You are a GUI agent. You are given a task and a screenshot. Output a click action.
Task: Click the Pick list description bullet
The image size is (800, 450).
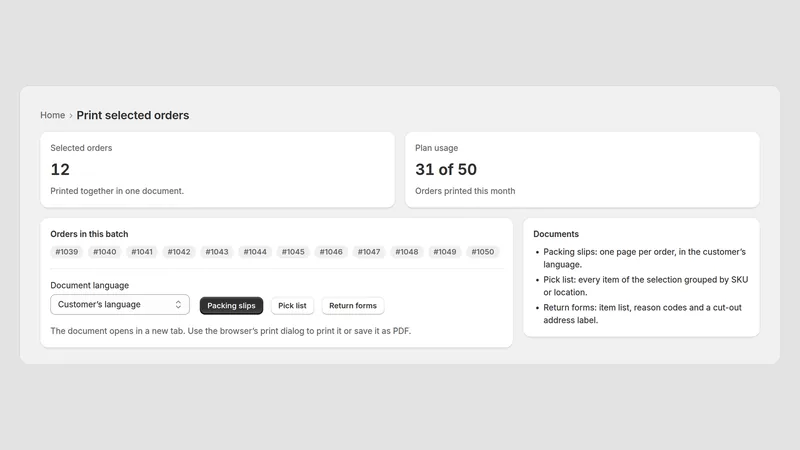645,286
